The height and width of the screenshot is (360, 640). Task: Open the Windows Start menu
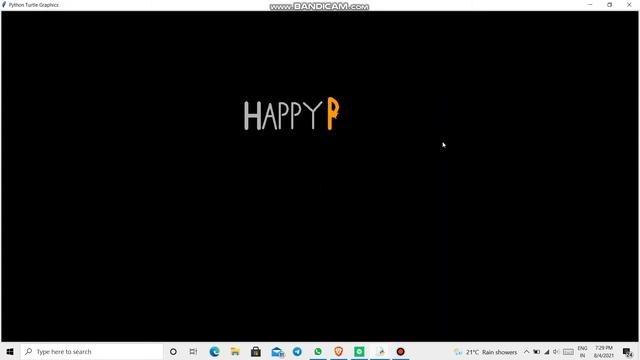coord(10,351)
